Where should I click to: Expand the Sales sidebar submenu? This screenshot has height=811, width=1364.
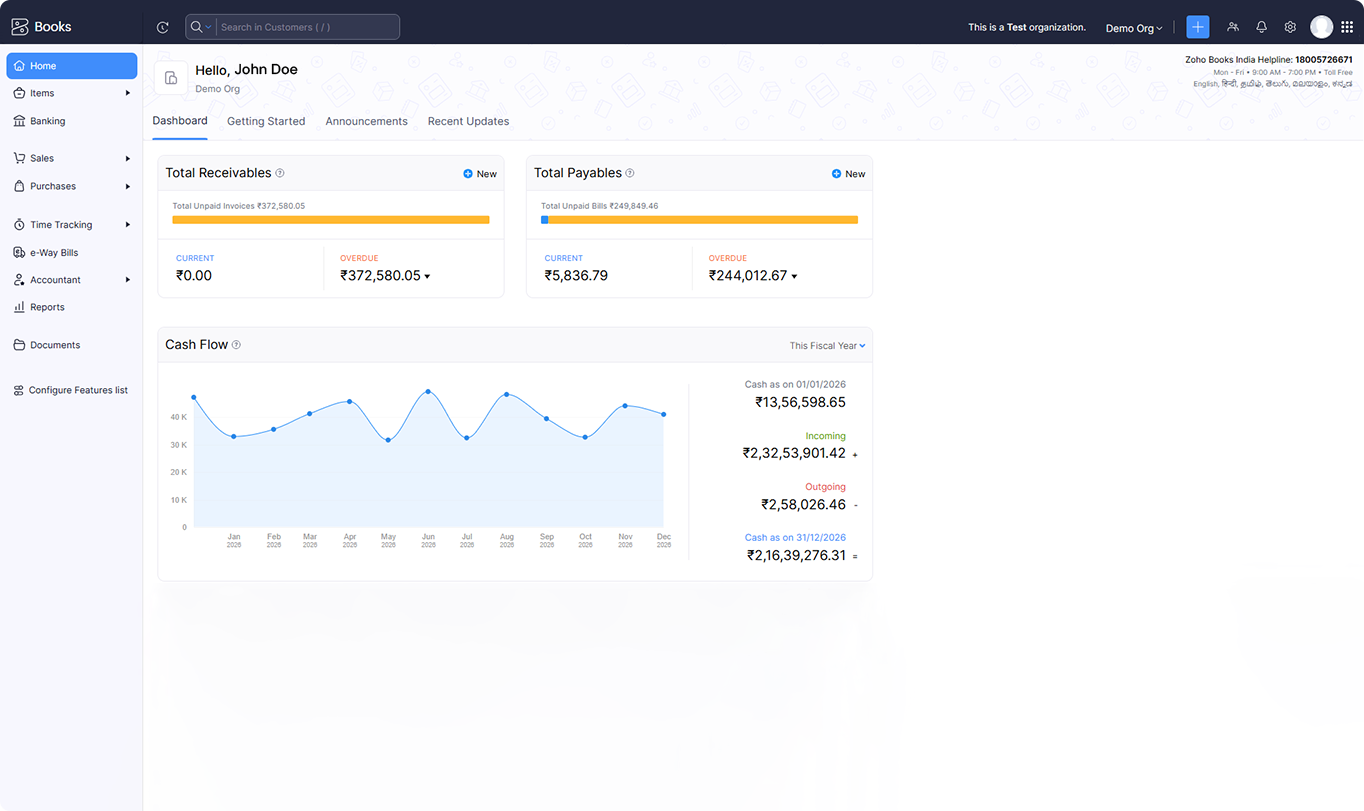click(127, 158)
